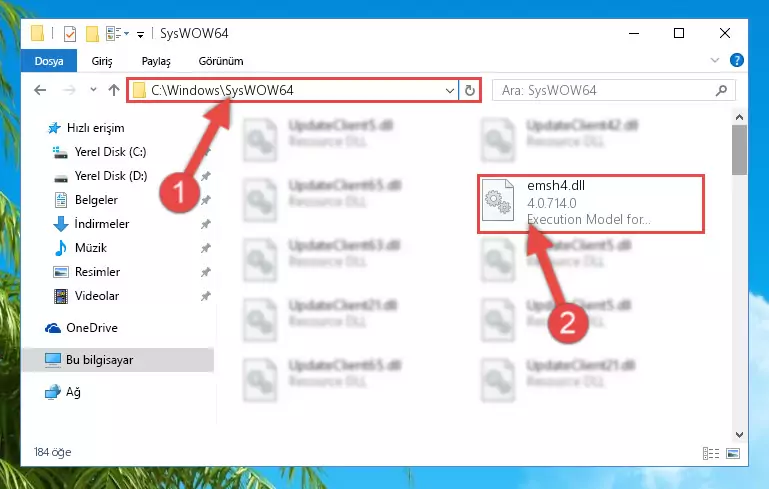
Task: Open Müzik folder in sidebar
Action: (x=91, y=248)
